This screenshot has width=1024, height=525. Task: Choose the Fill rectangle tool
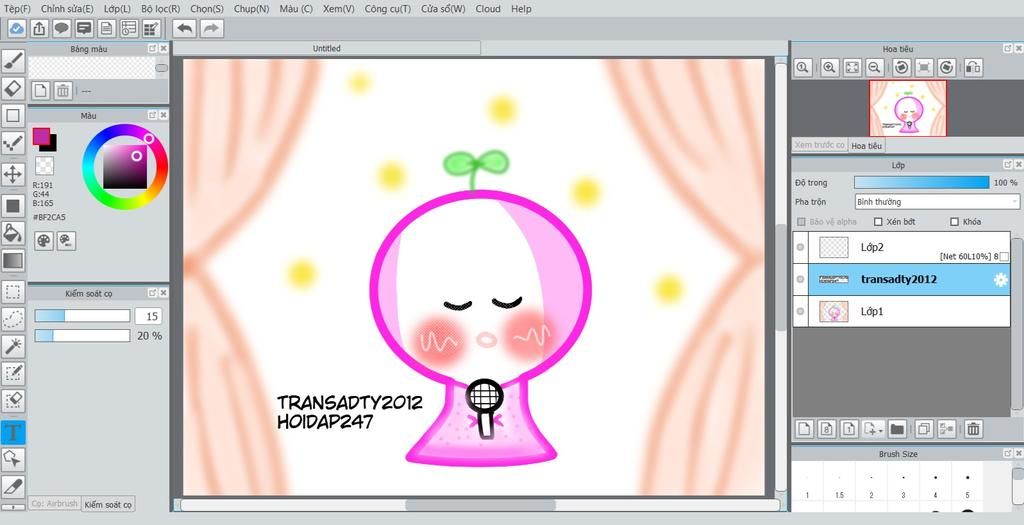(x=13, y=206)
